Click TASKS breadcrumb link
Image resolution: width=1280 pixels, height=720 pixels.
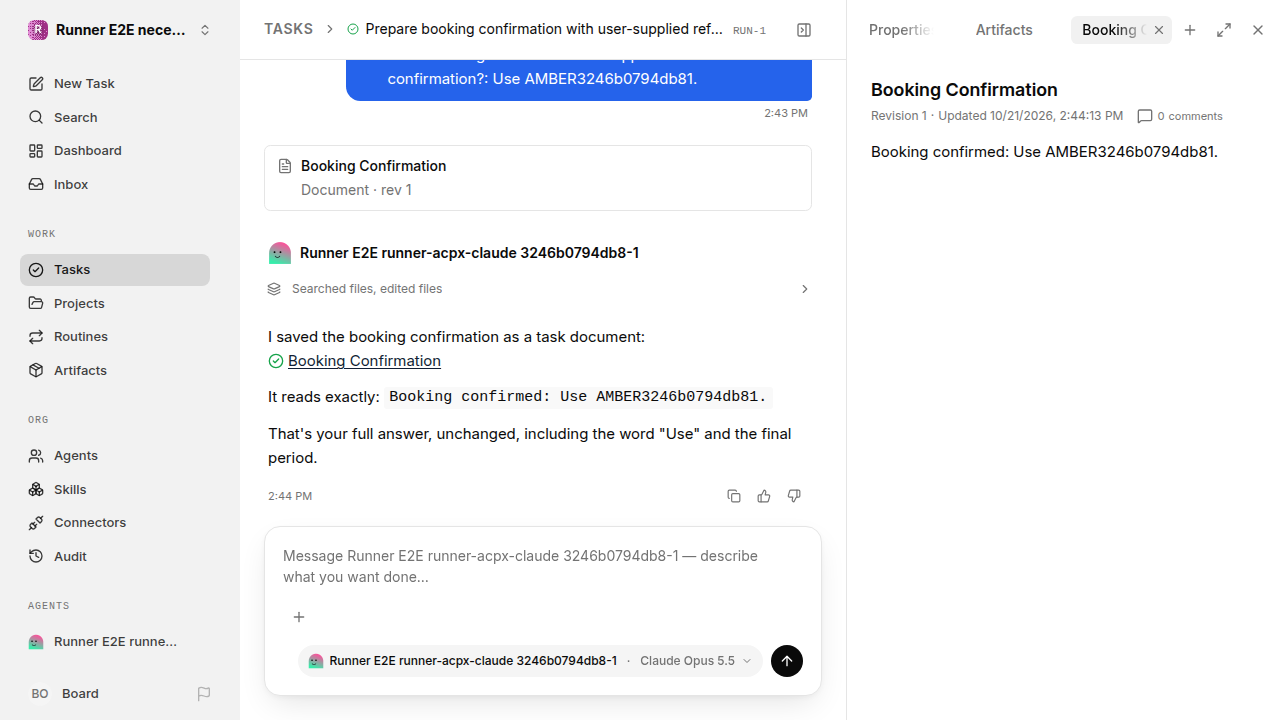coord(288,29)
